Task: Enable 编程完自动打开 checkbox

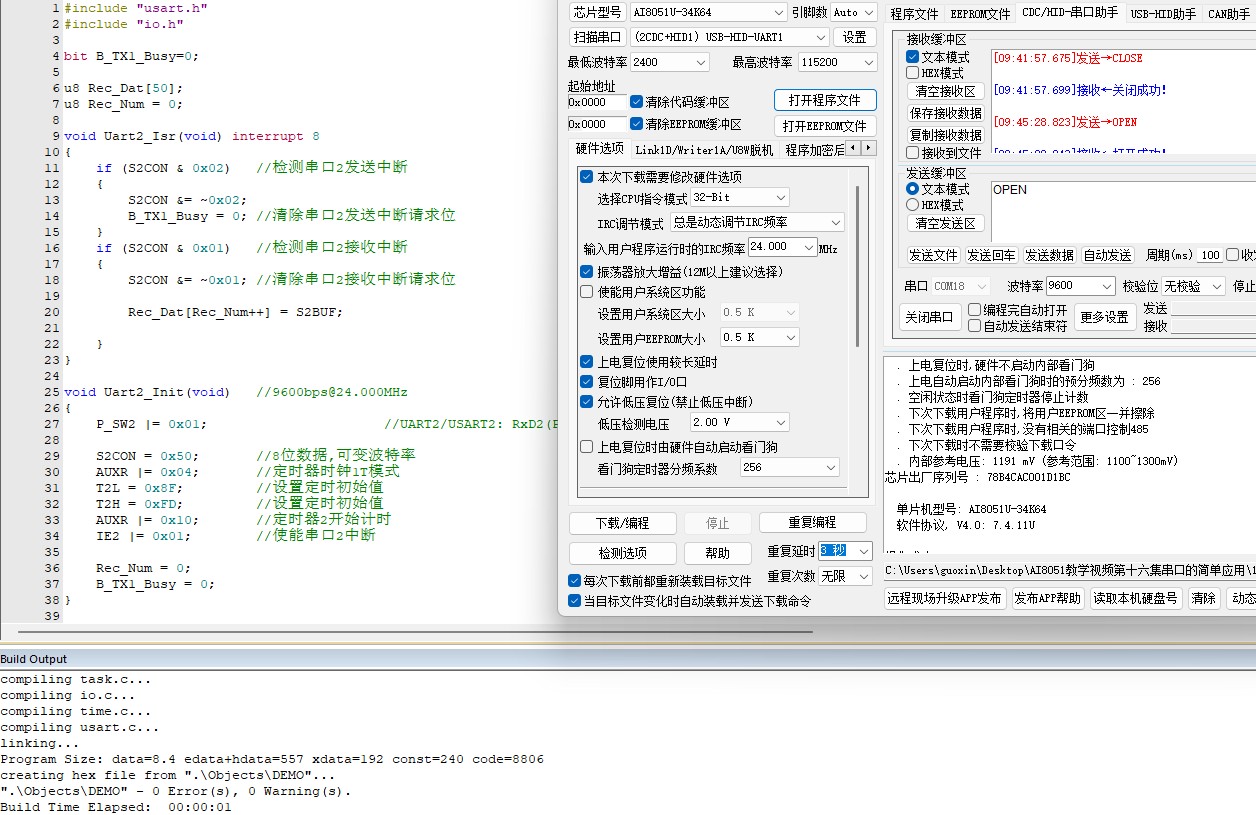Action: [x=974, y=310]
